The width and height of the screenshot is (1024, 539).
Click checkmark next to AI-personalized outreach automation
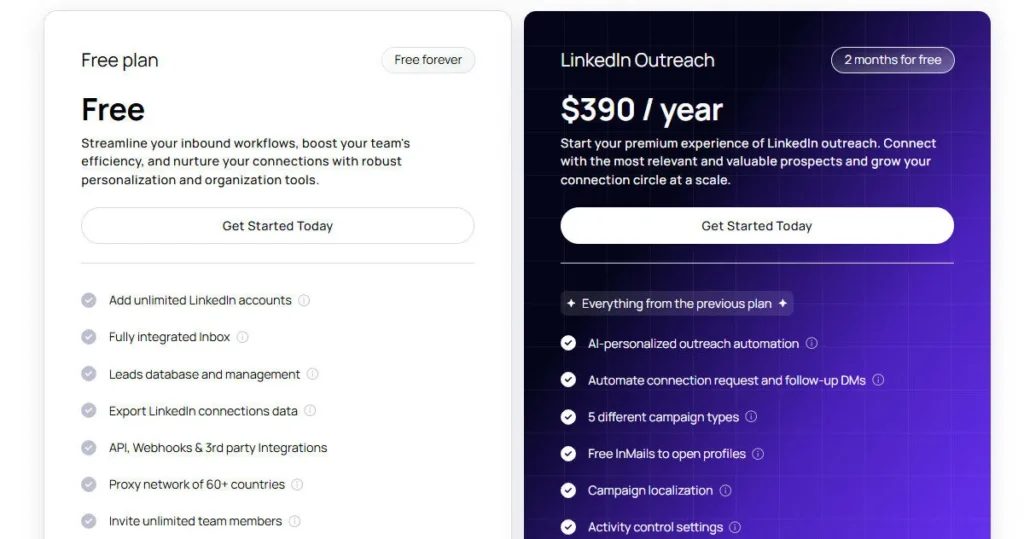pyautogui.click(x=568, y=344)
